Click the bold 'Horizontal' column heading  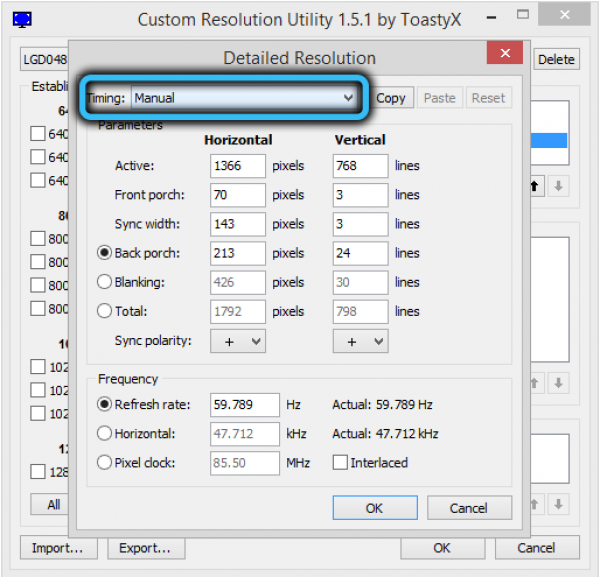point(238,140)
